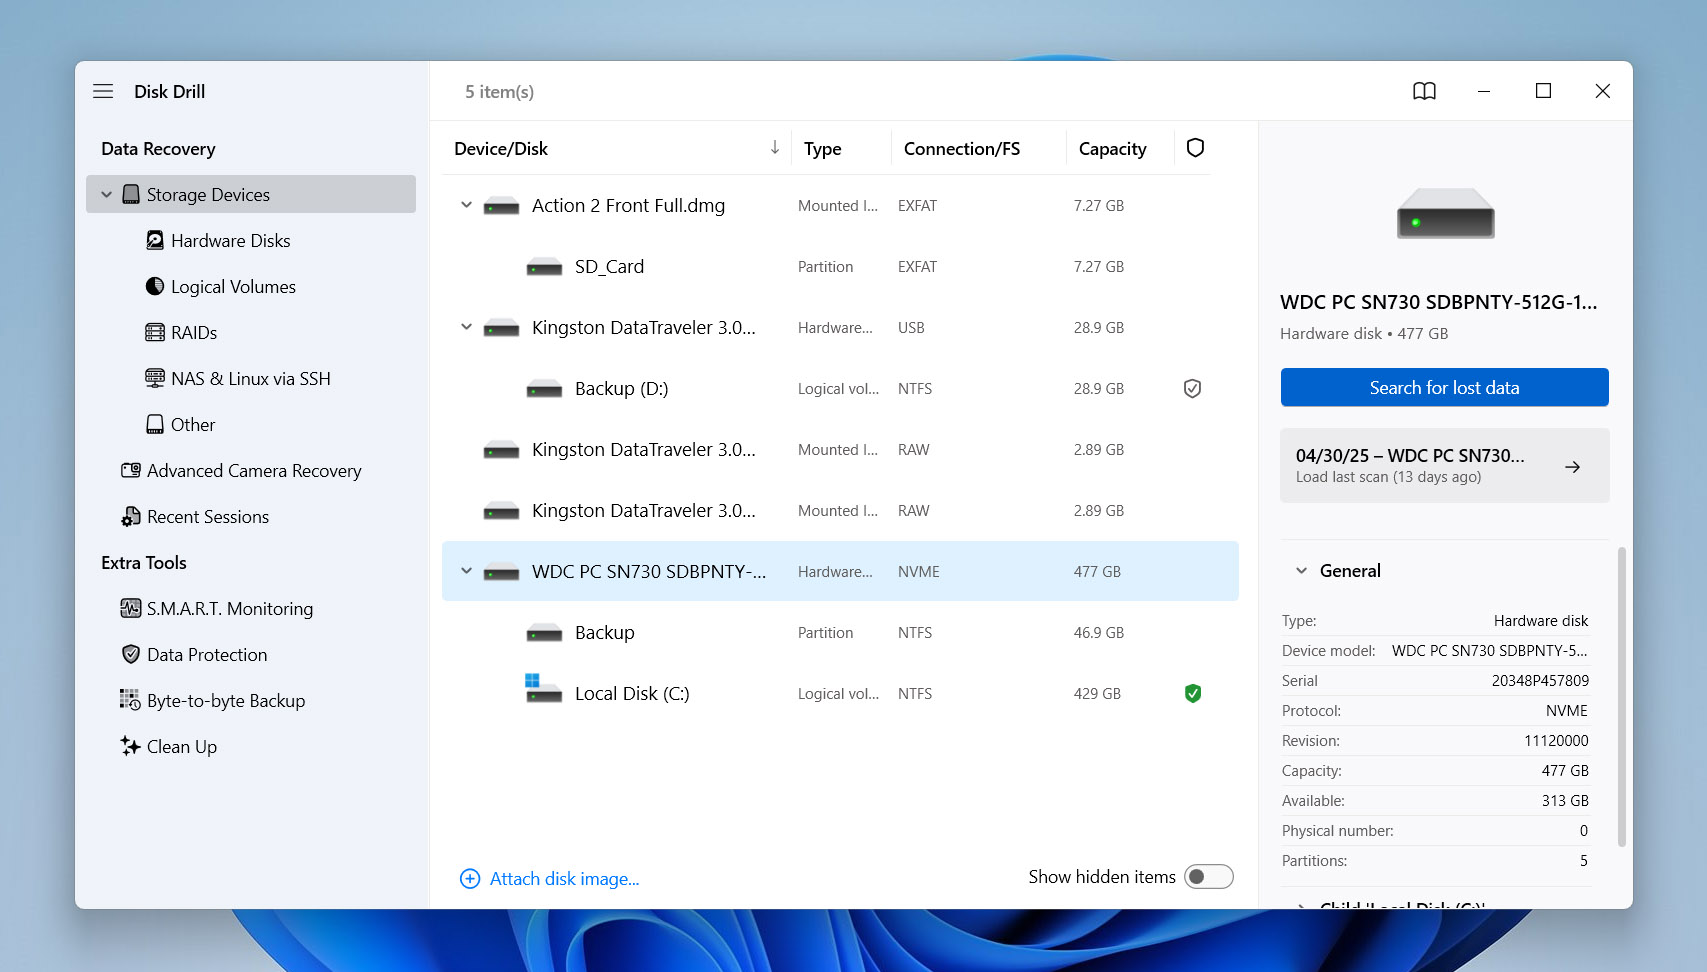Click the S.M.A.R.T. Monitoring icon
Image resolution: width=1707 pixels, height=972 pixels.
pyautogui.click(x=131, y=608)
